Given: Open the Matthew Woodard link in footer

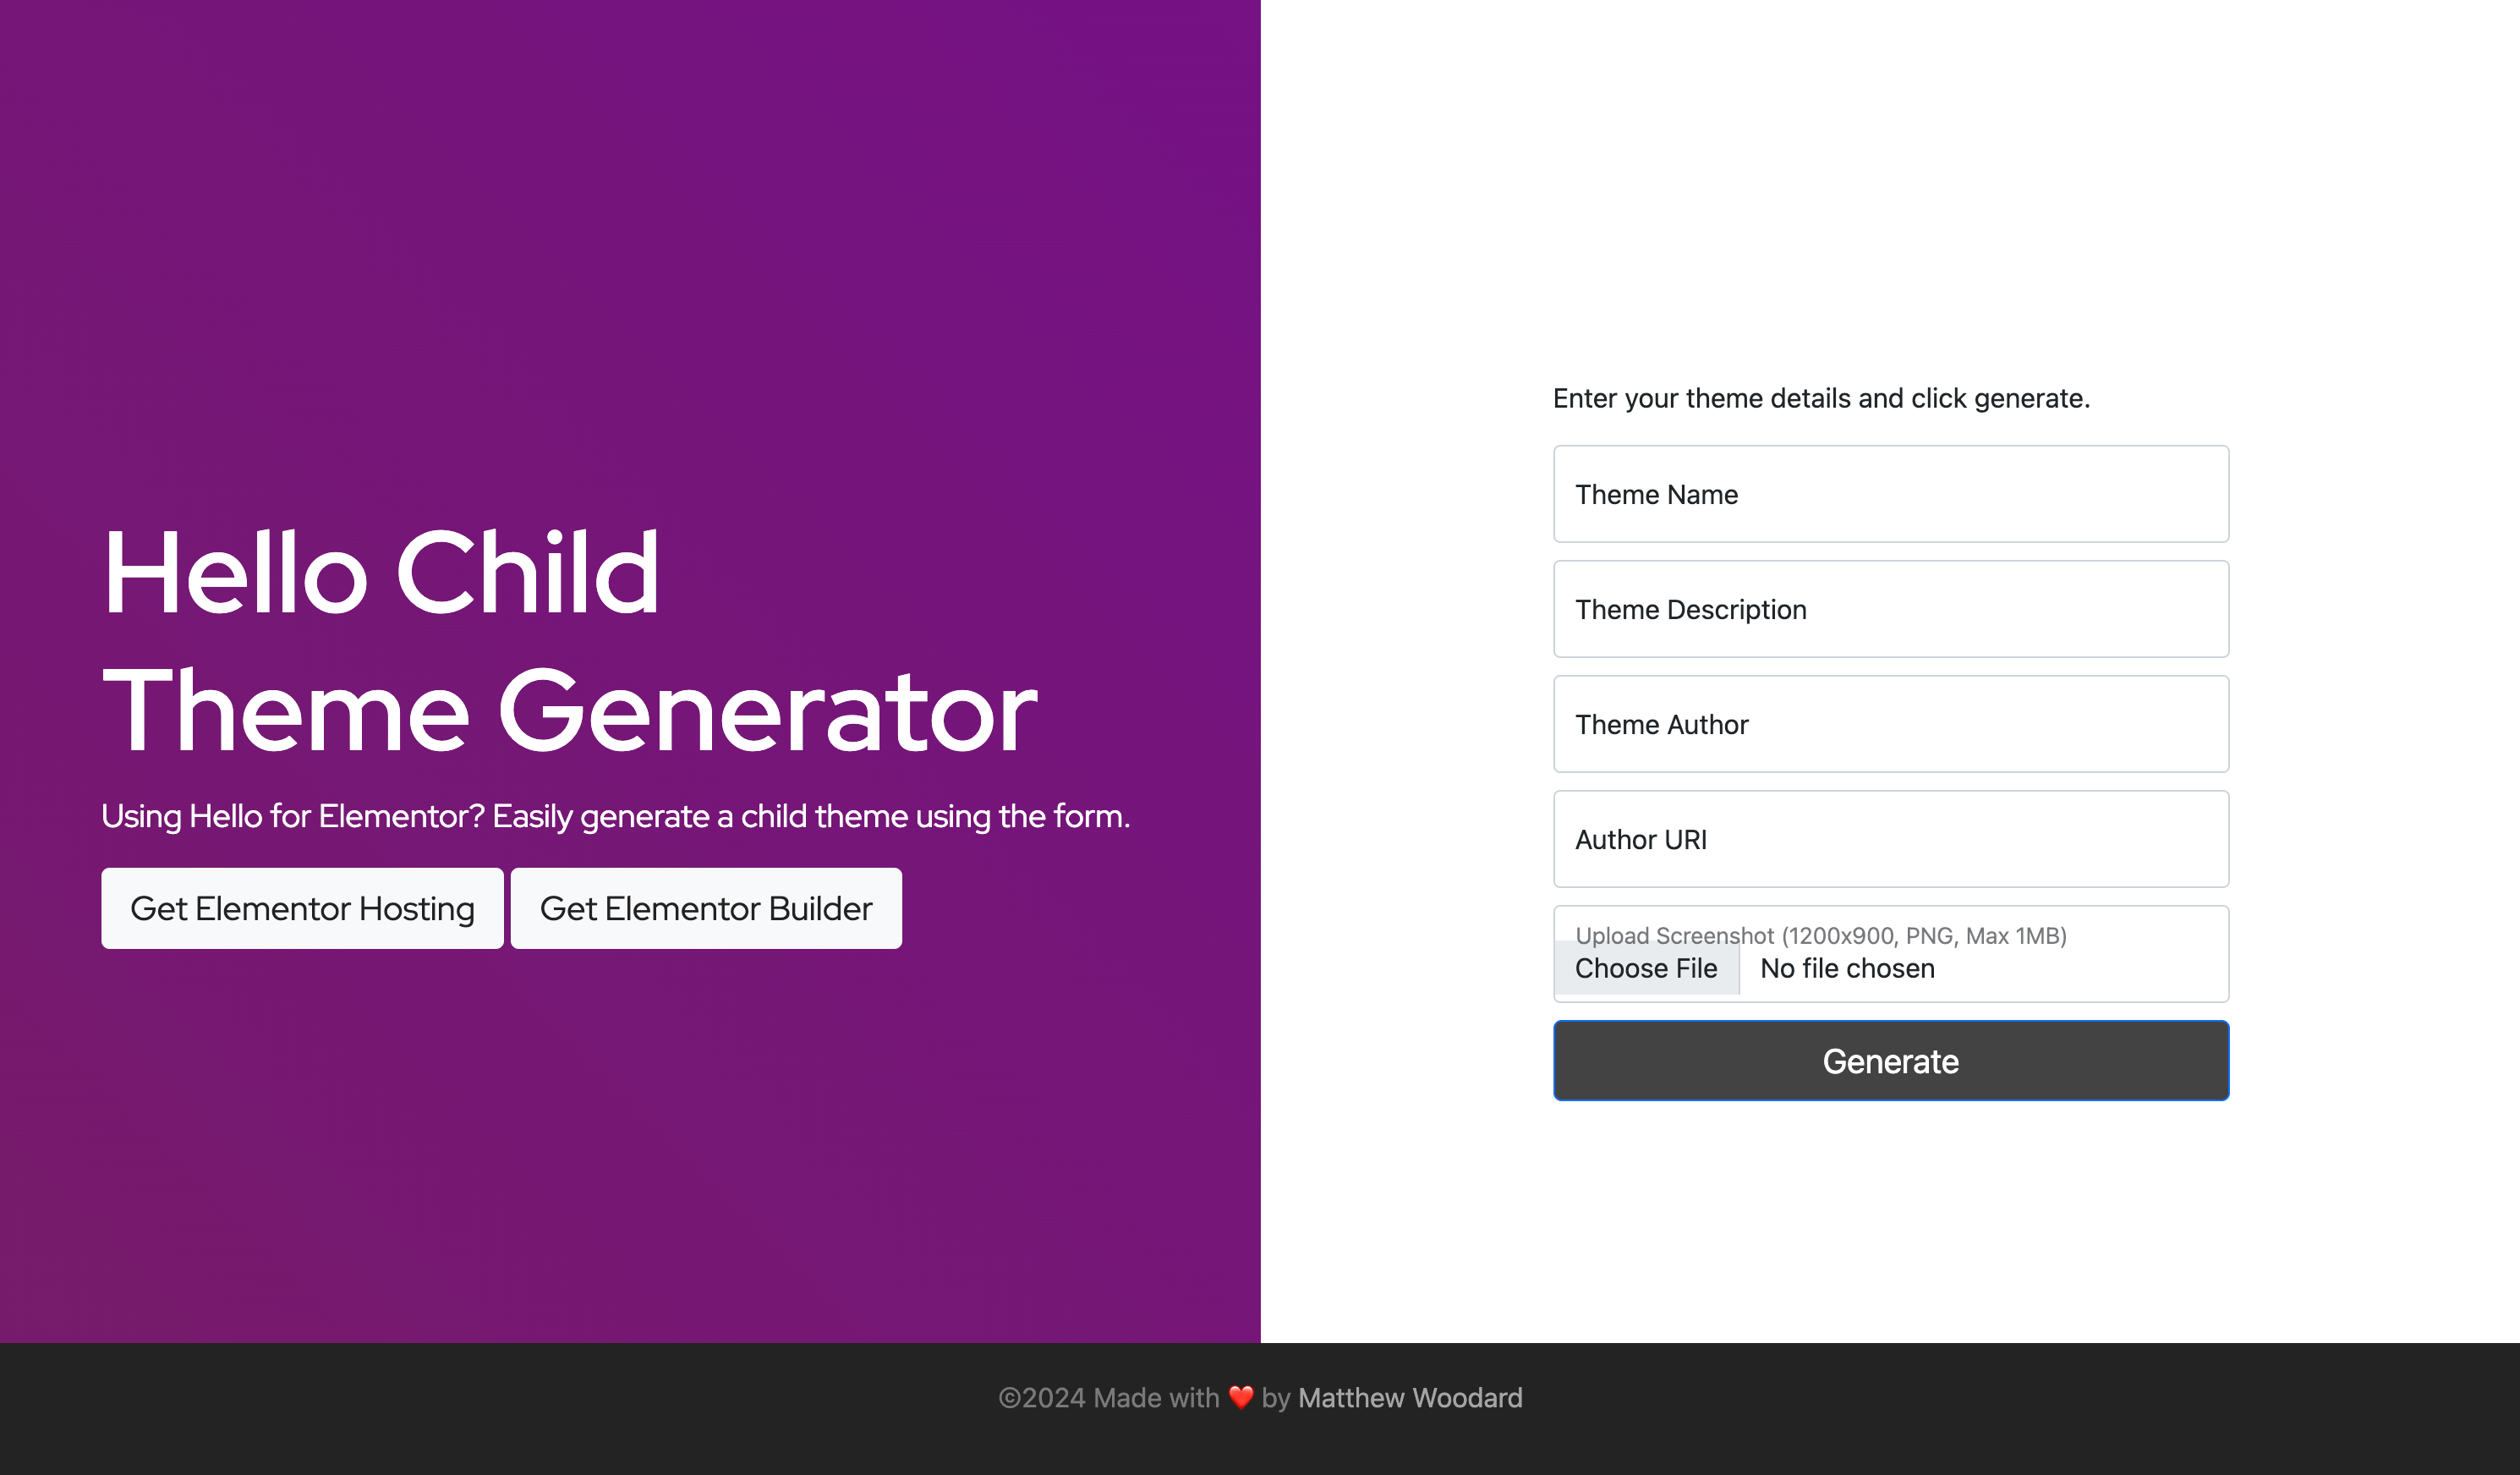Looking at the screenshot, I should pyautogui.click(x=1410, y=1398).
